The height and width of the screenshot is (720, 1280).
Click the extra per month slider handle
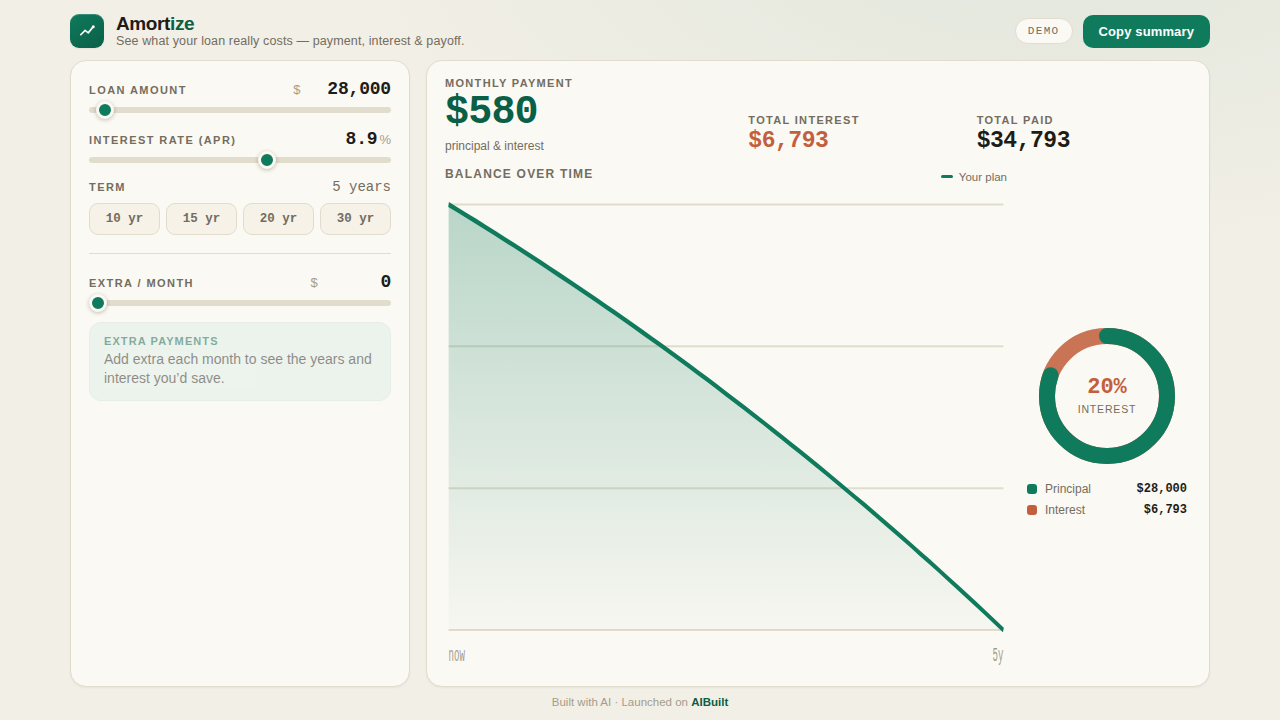[x=98, y=303]
